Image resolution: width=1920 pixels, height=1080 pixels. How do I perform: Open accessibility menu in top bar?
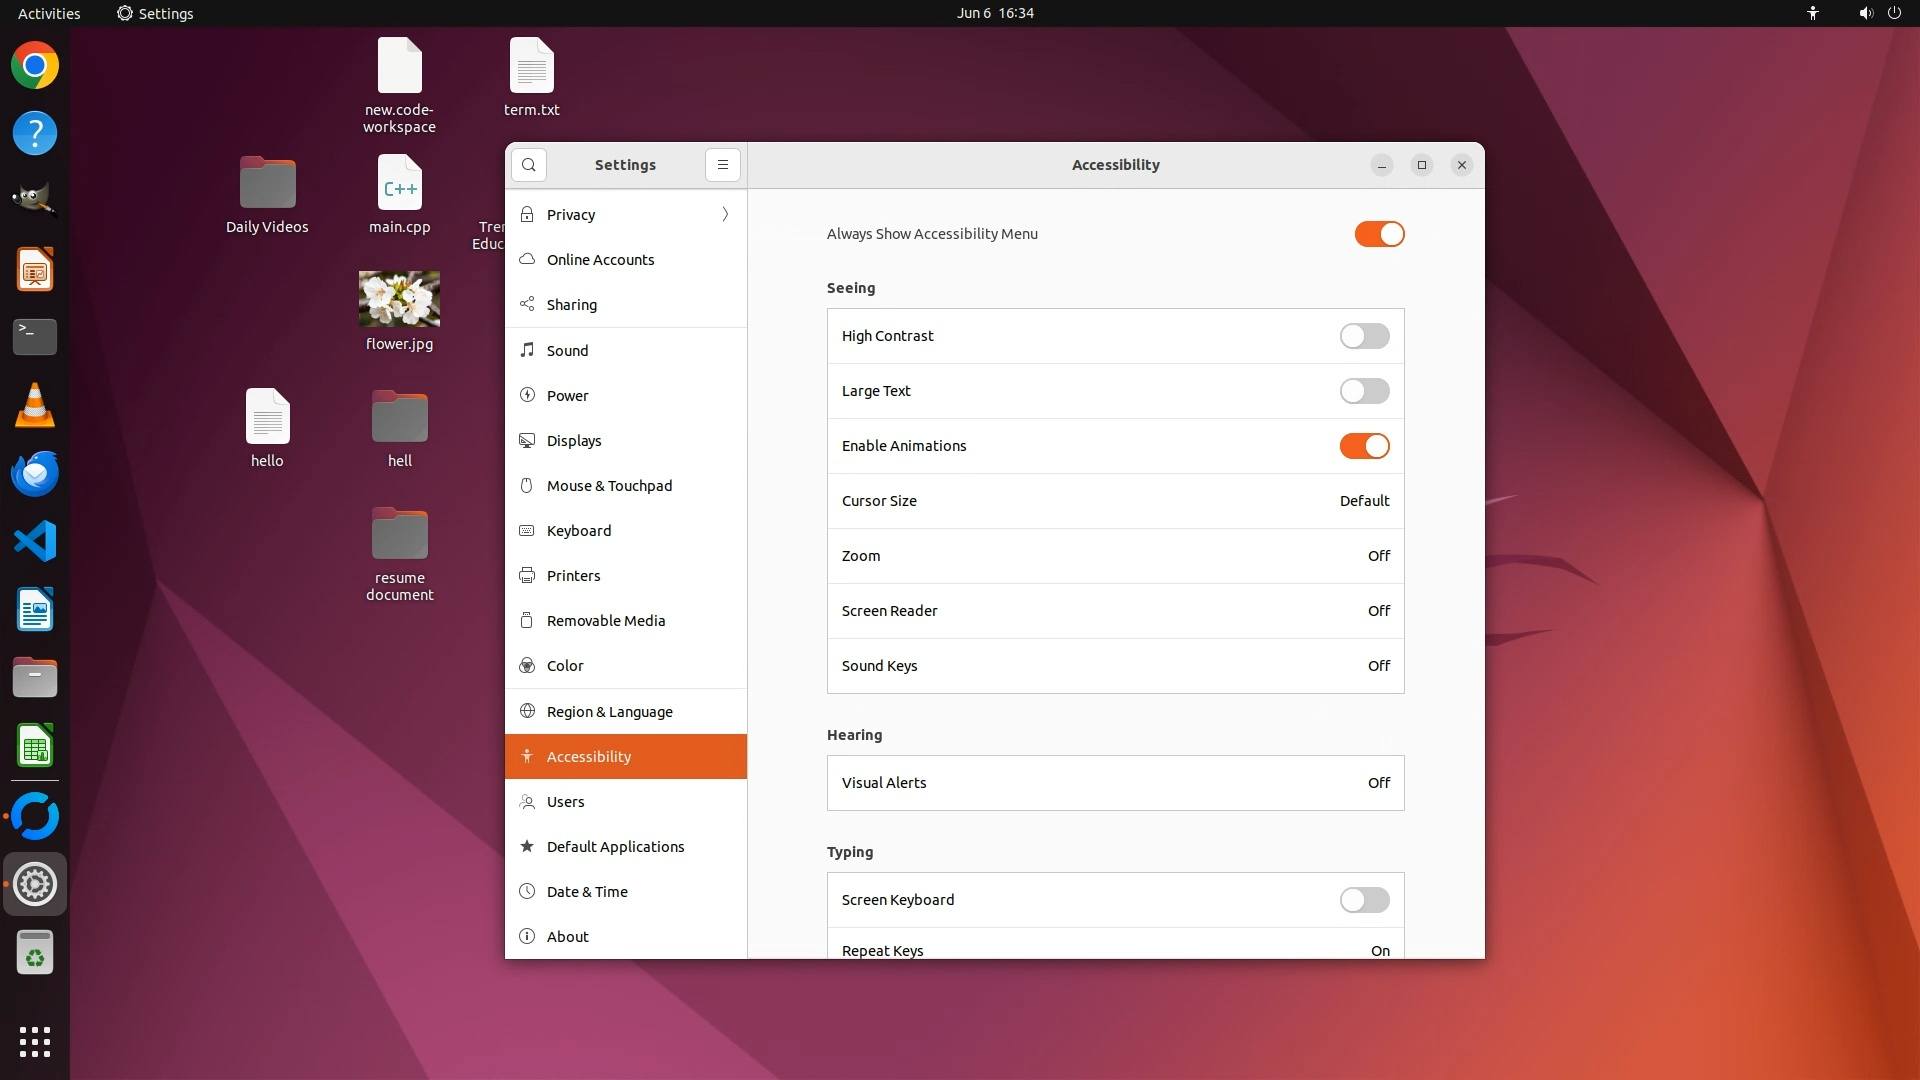pos(1813,13)
